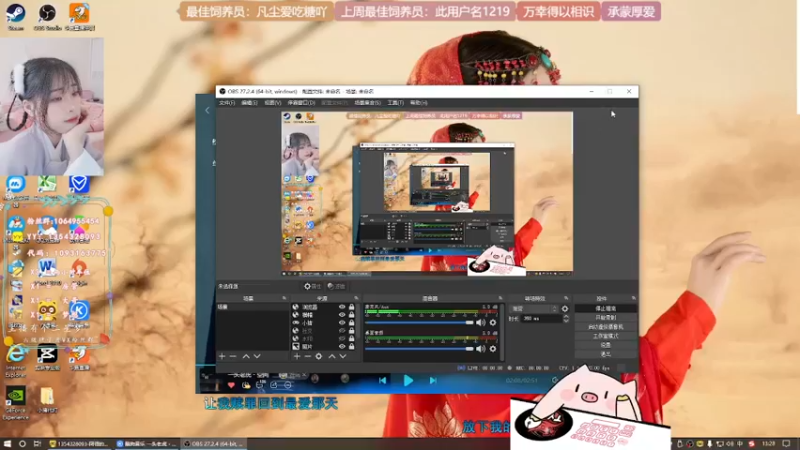Click the 停止推流 button

tap(606, 309)
